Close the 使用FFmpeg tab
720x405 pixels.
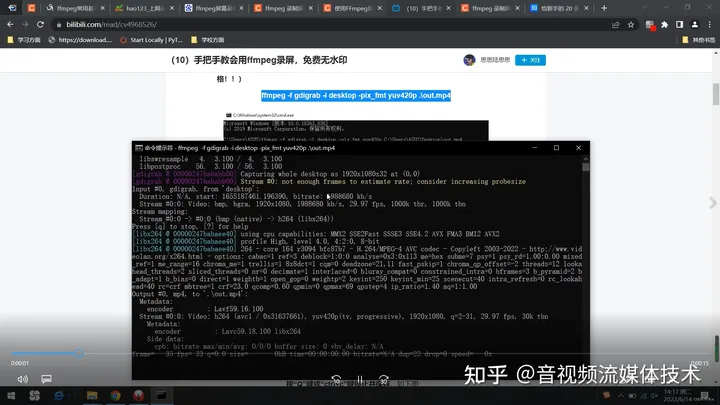pyautogui.click(x=379, y=8)
